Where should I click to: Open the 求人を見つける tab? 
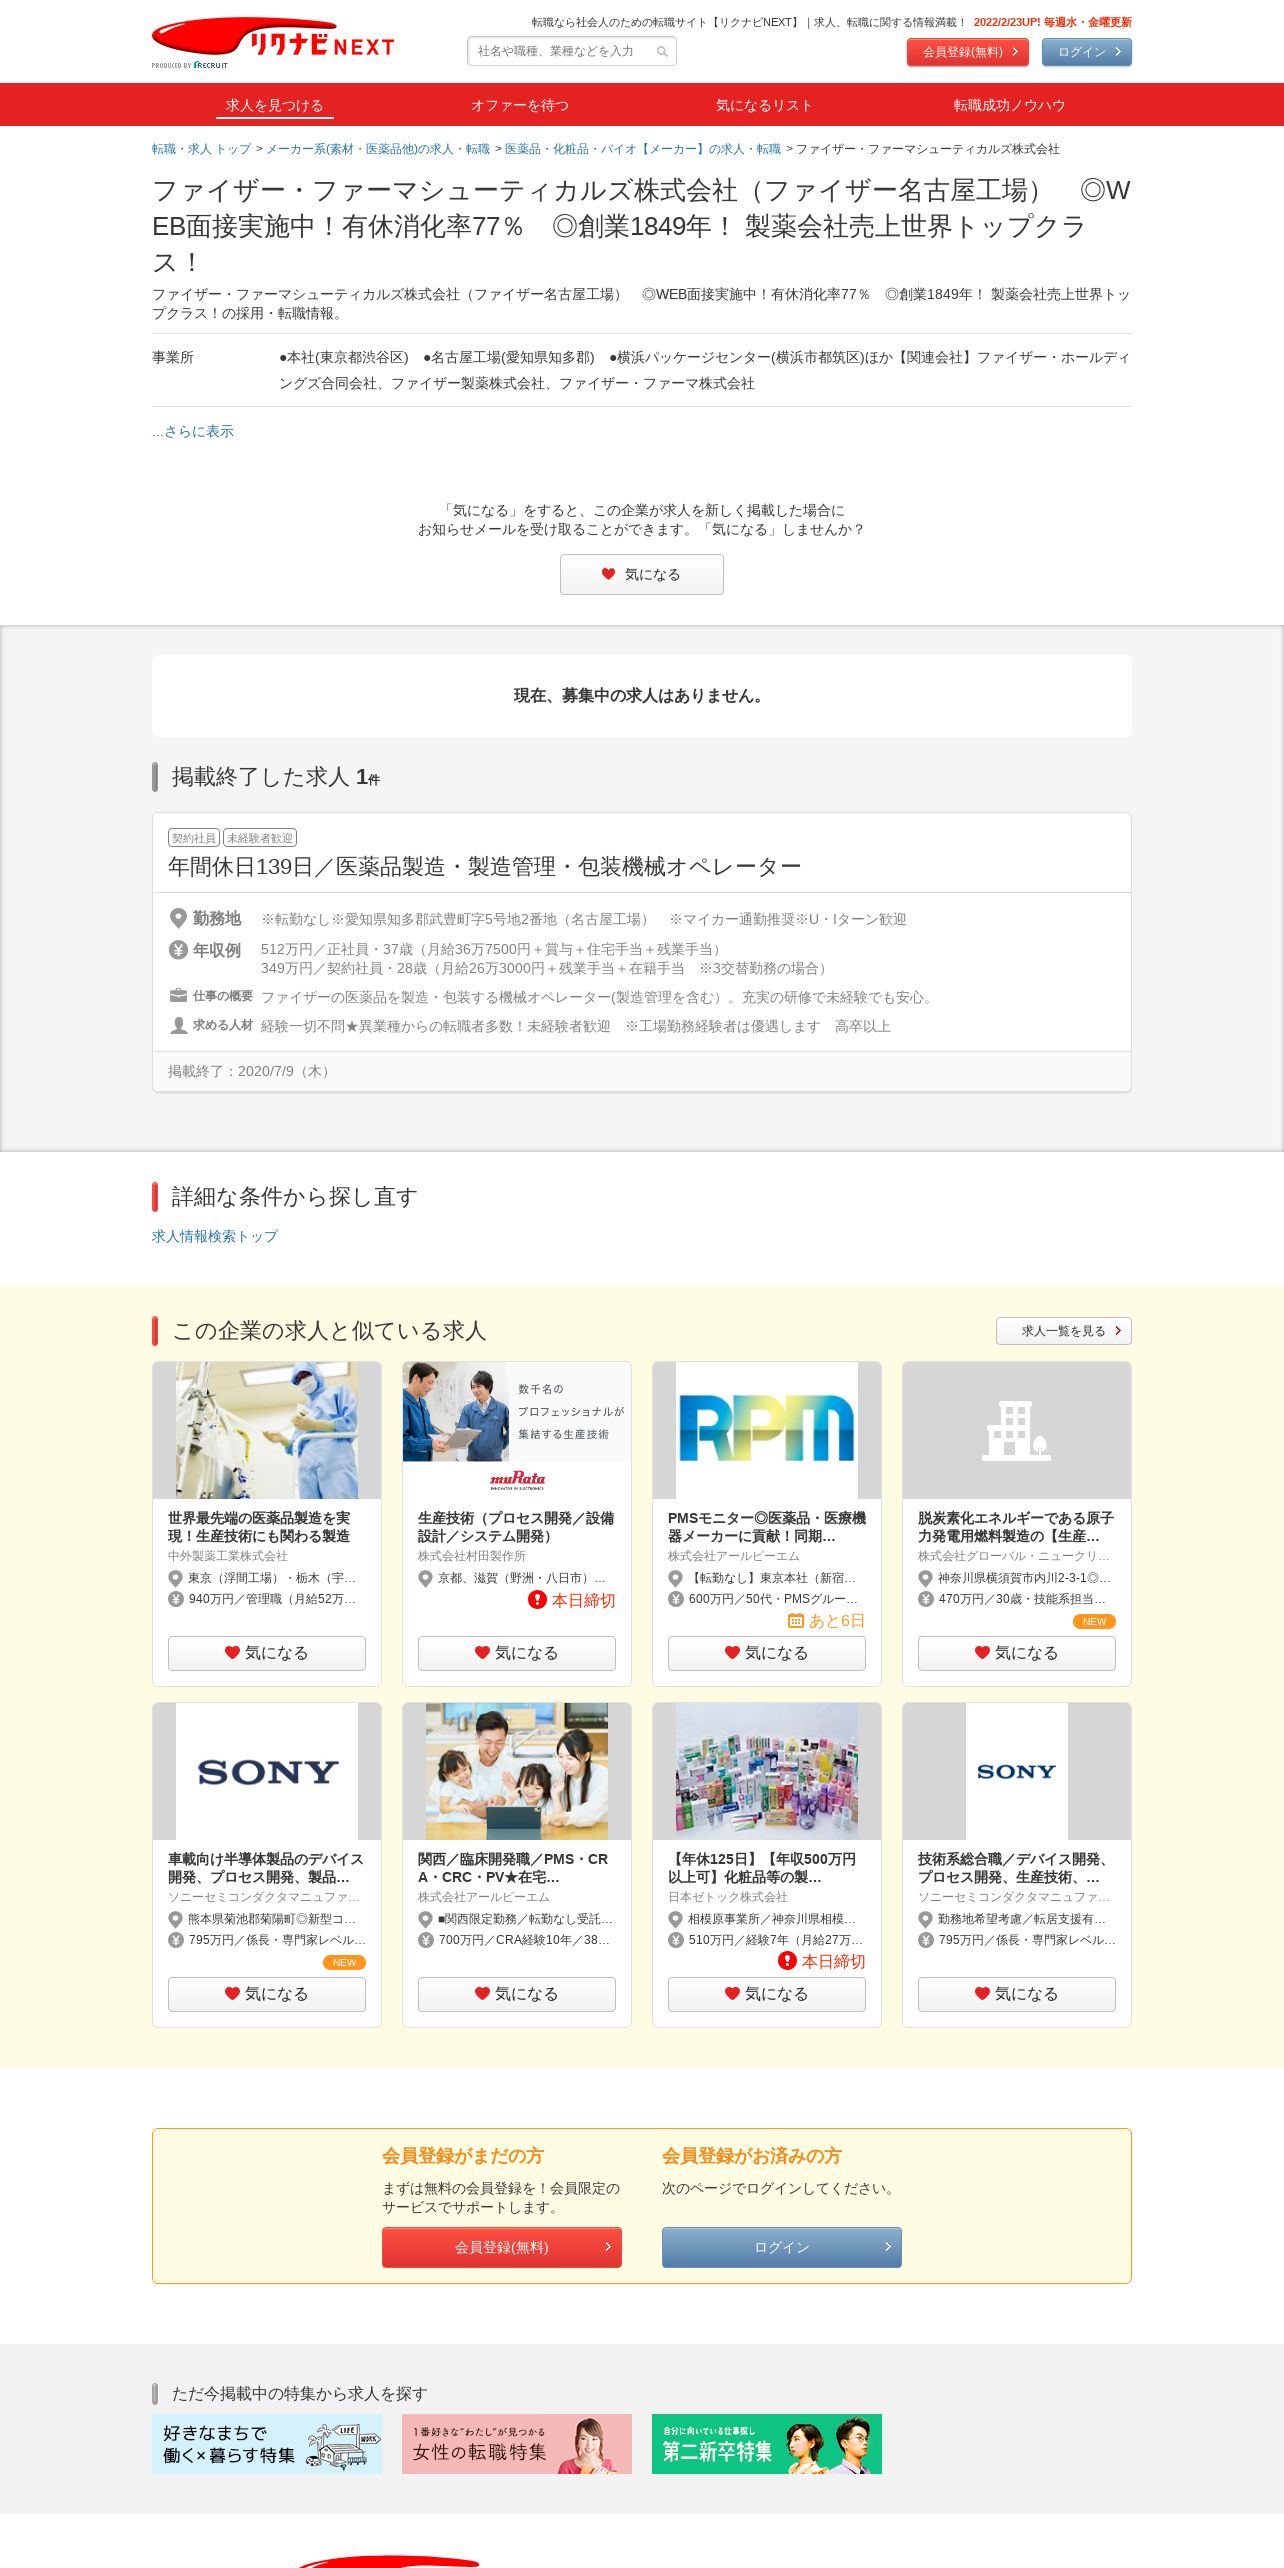pos(274,105)
